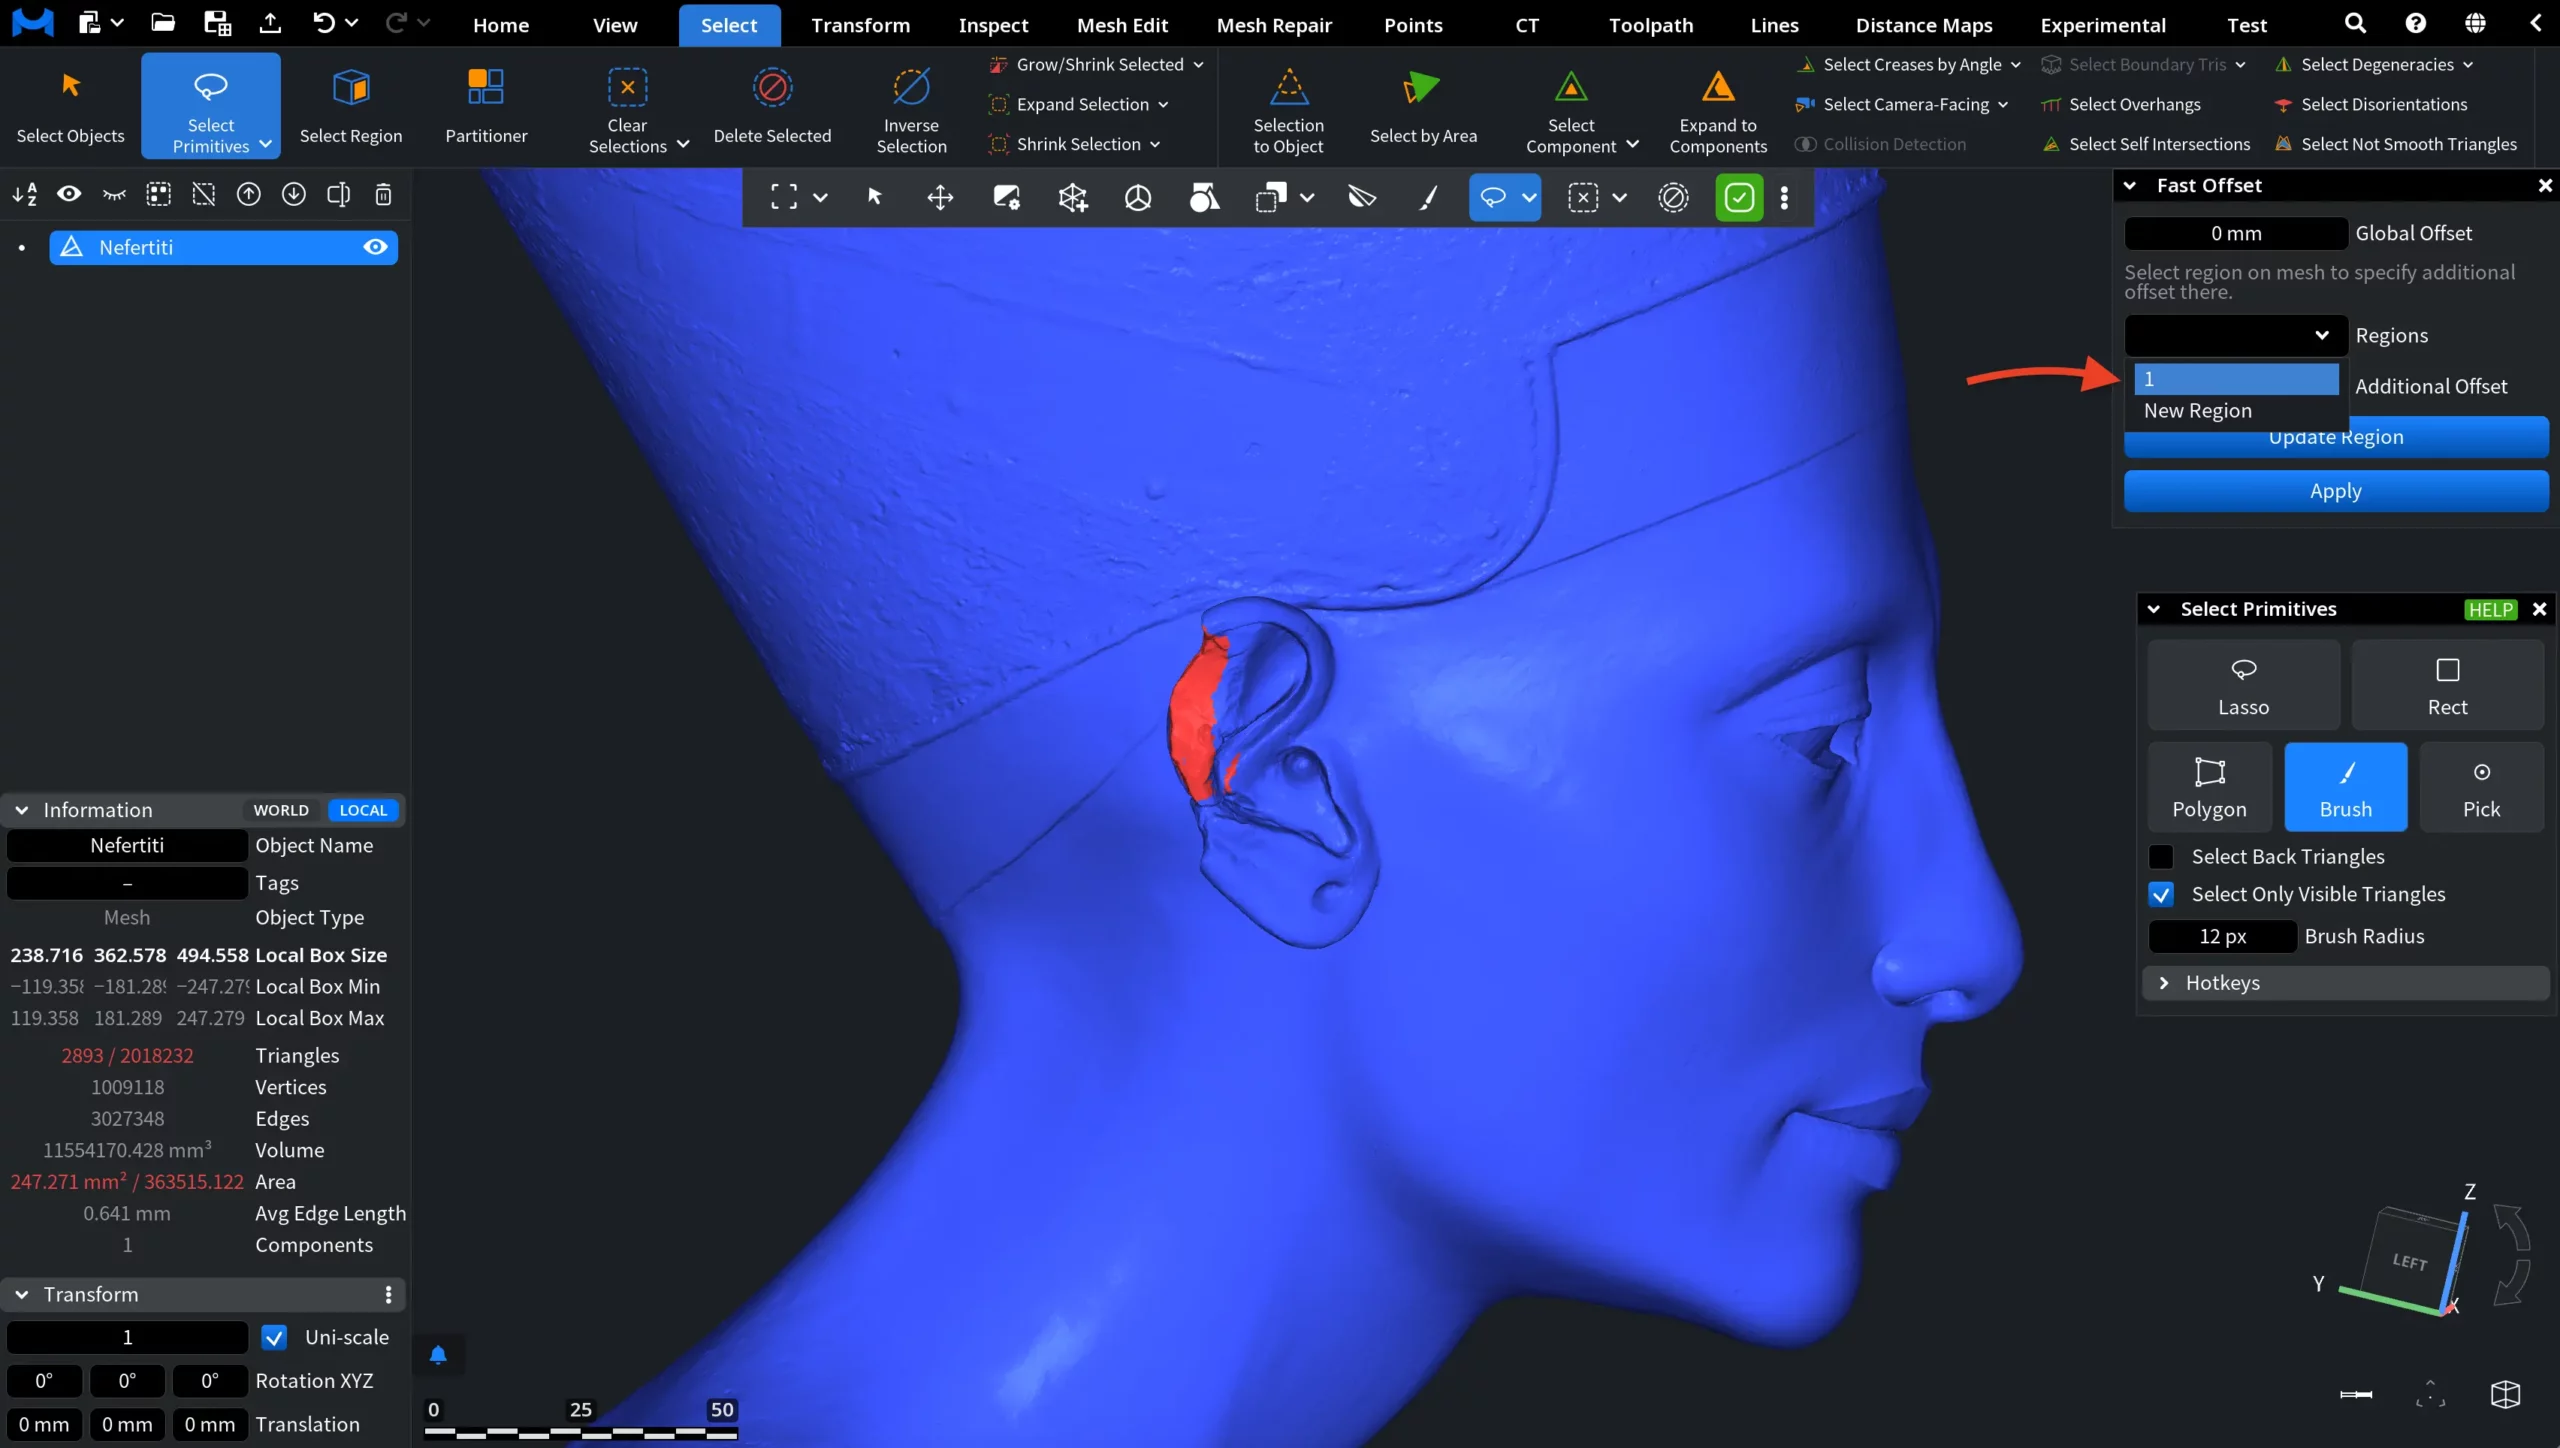The width and height of the screenshot is (2560, 1448).
Task: Switch Information to WORLD coordinates
Action: 281,810
